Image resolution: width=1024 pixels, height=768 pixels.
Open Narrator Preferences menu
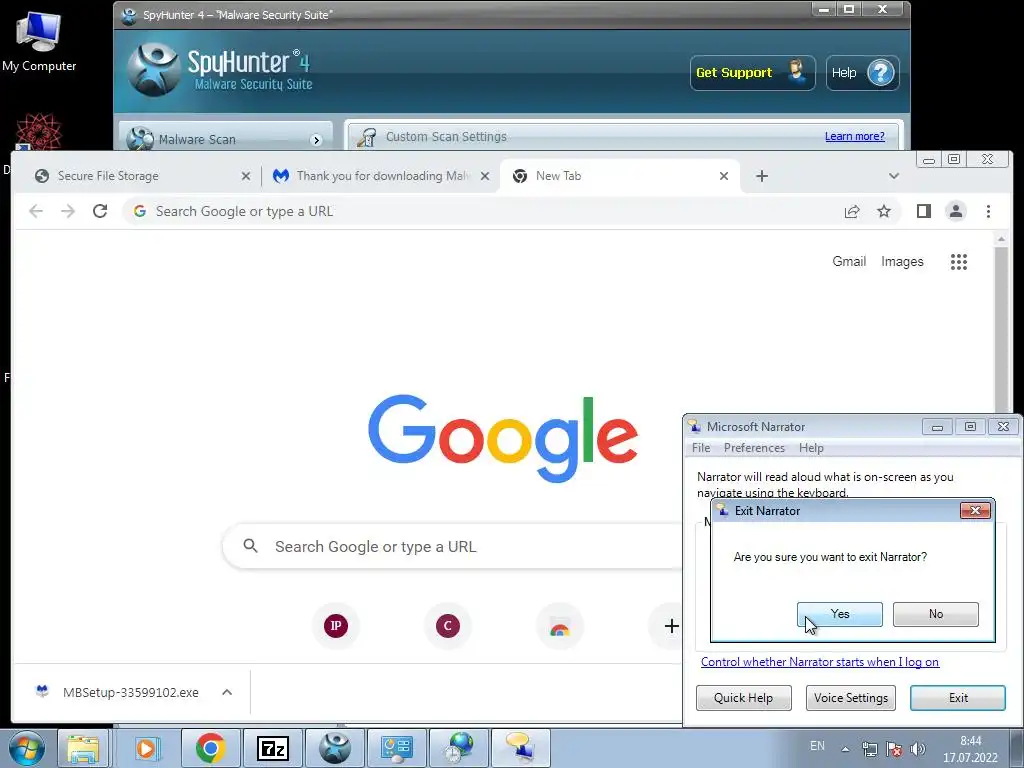(x=754, y=448)
